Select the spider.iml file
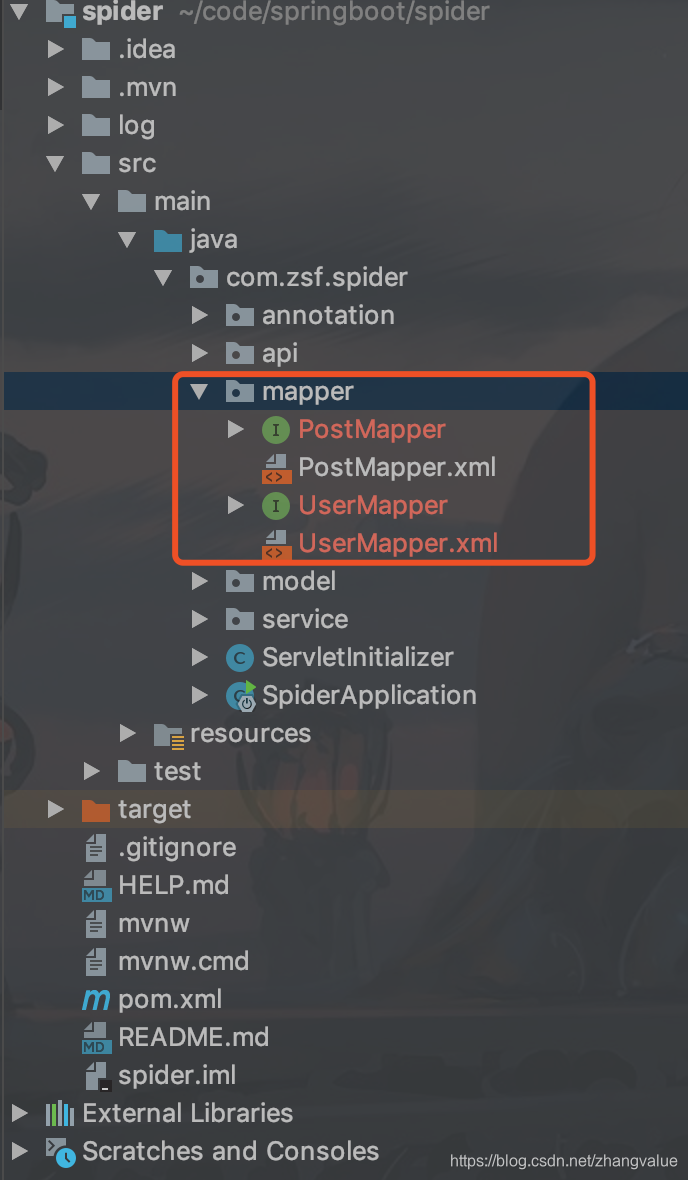This screenshot has height=1180, width=688. pyautogui.click(x=177, y=1075)
